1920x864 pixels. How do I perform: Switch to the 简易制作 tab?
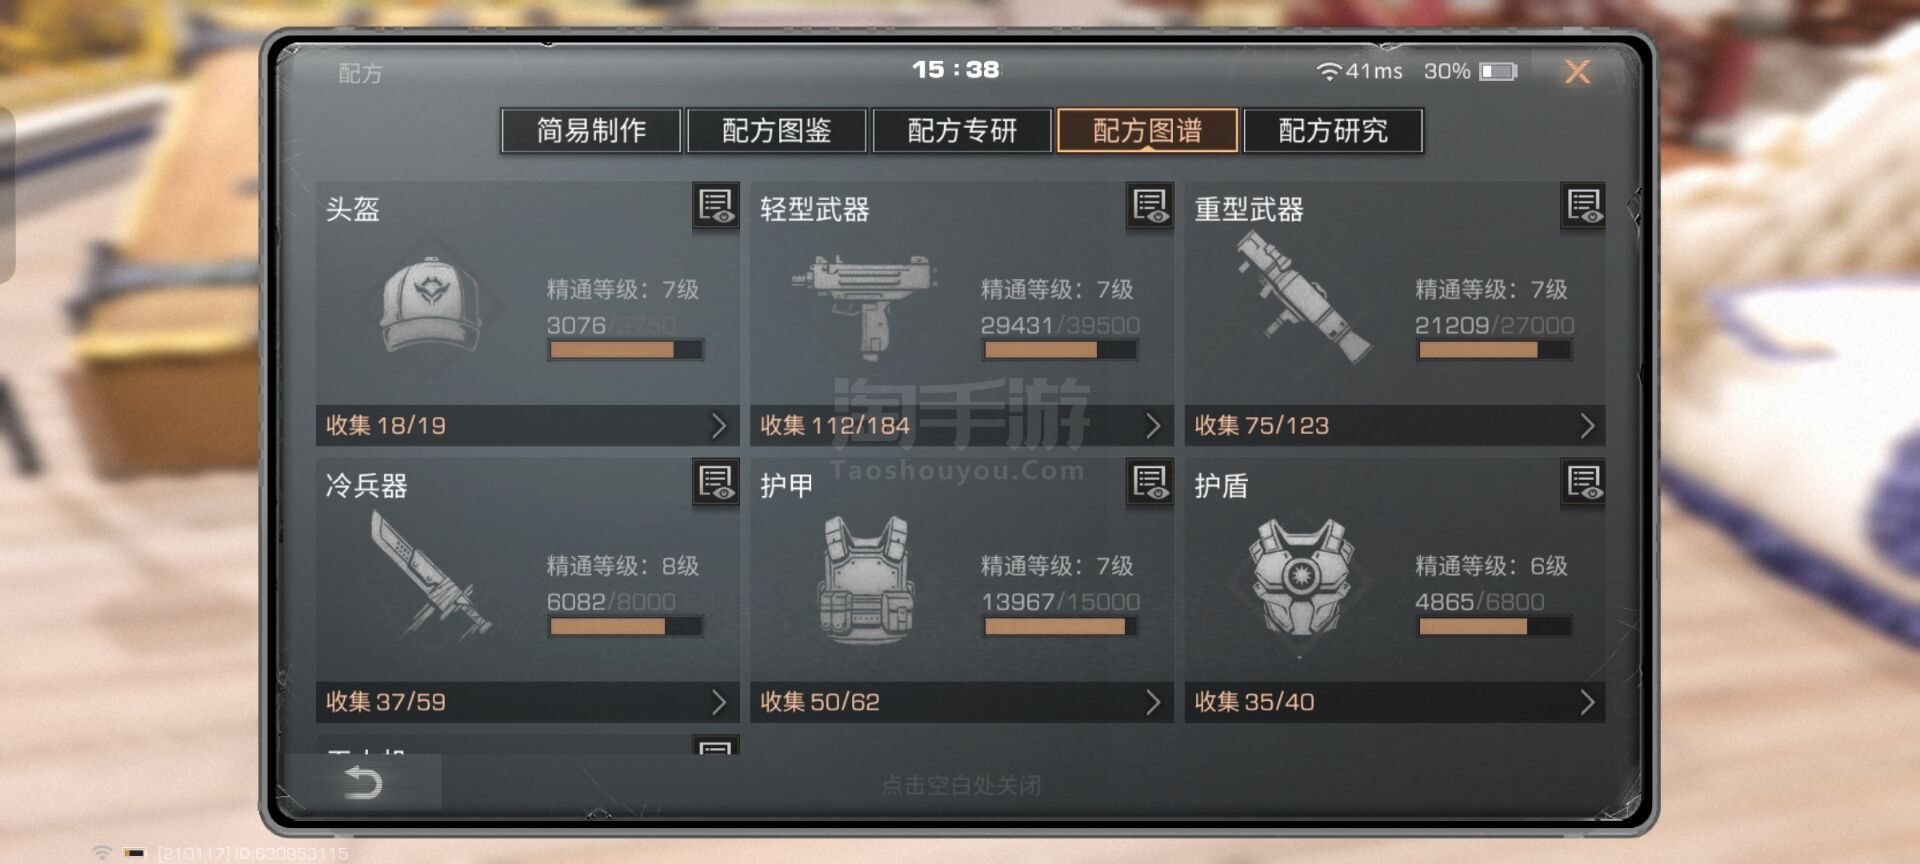[591, 131]
